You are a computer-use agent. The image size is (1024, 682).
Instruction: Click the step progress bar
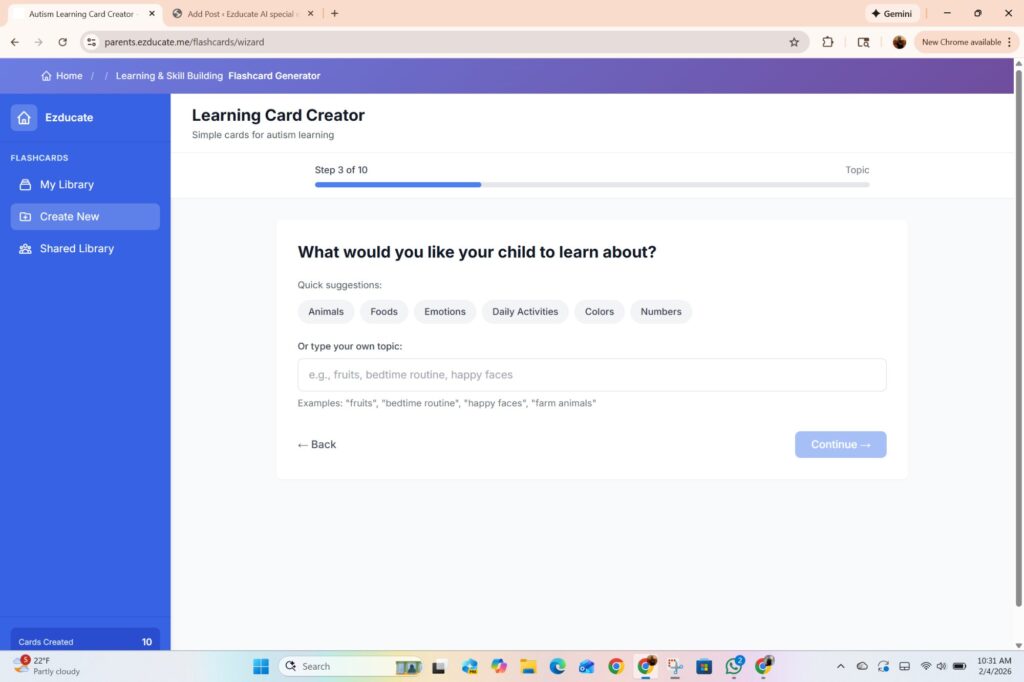point(592,185)
